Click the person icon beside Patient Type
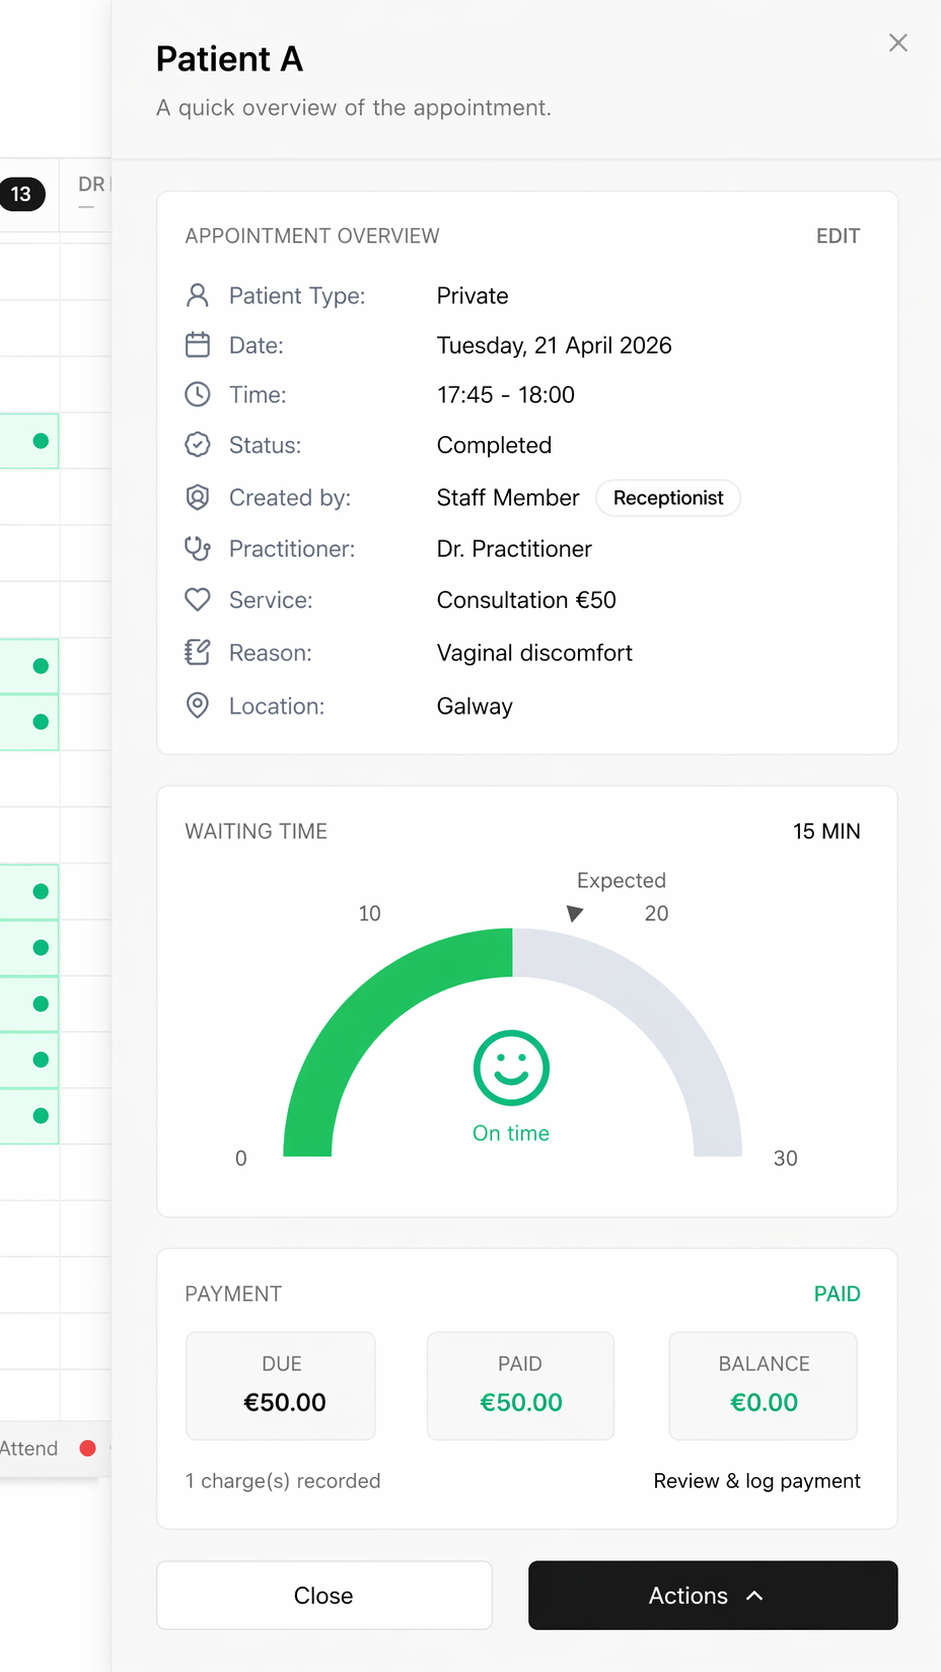 click(198, 295)
